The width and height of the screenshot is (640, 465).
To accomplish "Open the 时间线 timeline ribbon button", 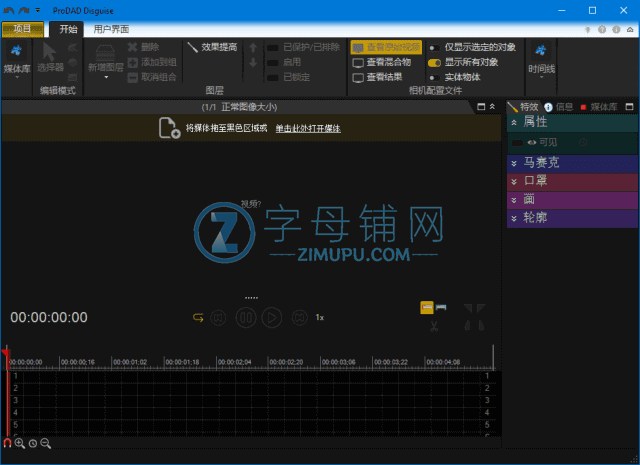I will [541, 60].
